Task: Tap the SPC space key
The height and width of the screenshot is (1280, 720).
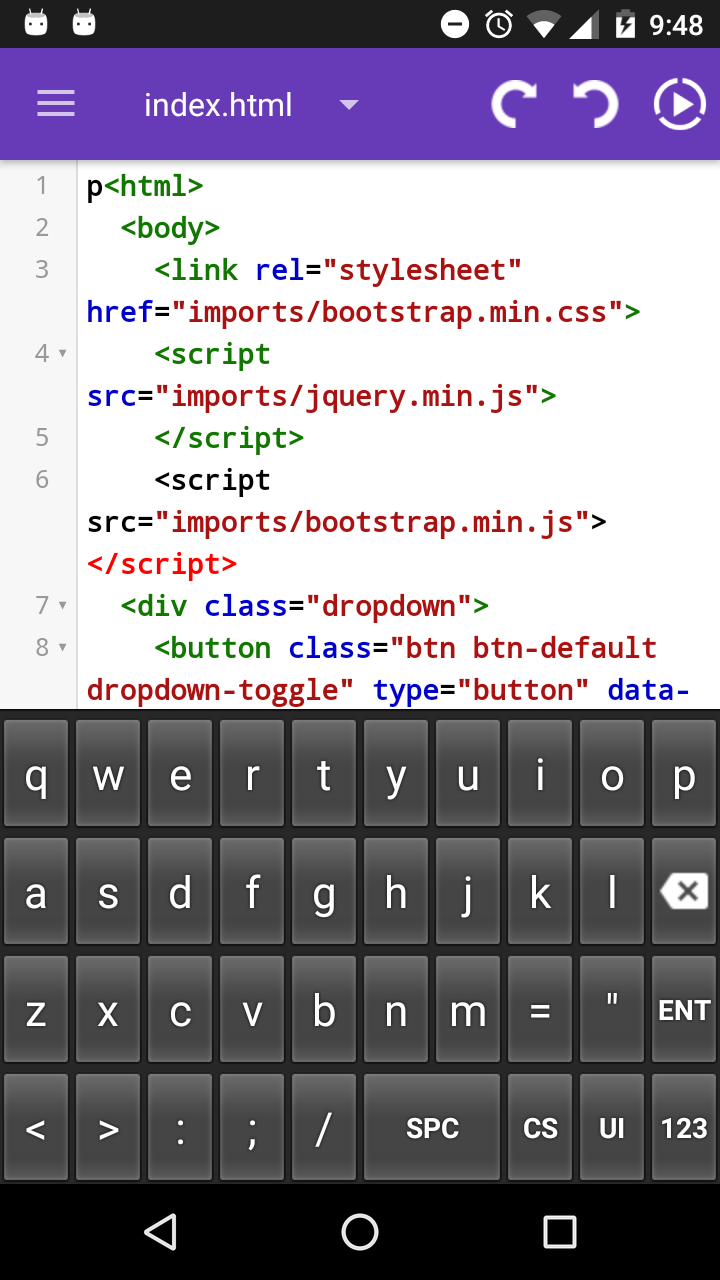Action: pyautogui.click(x=432, y=1127)
